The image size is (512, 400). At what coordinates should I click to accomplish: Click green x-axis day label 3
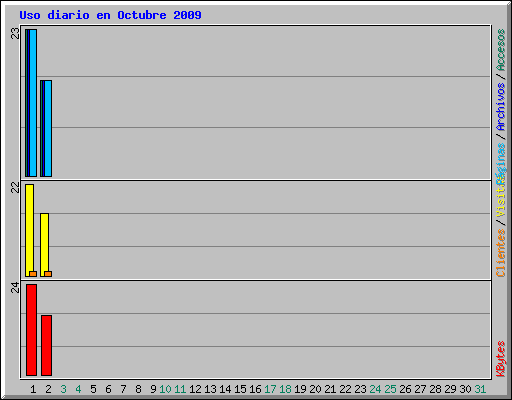click(63, 389)
